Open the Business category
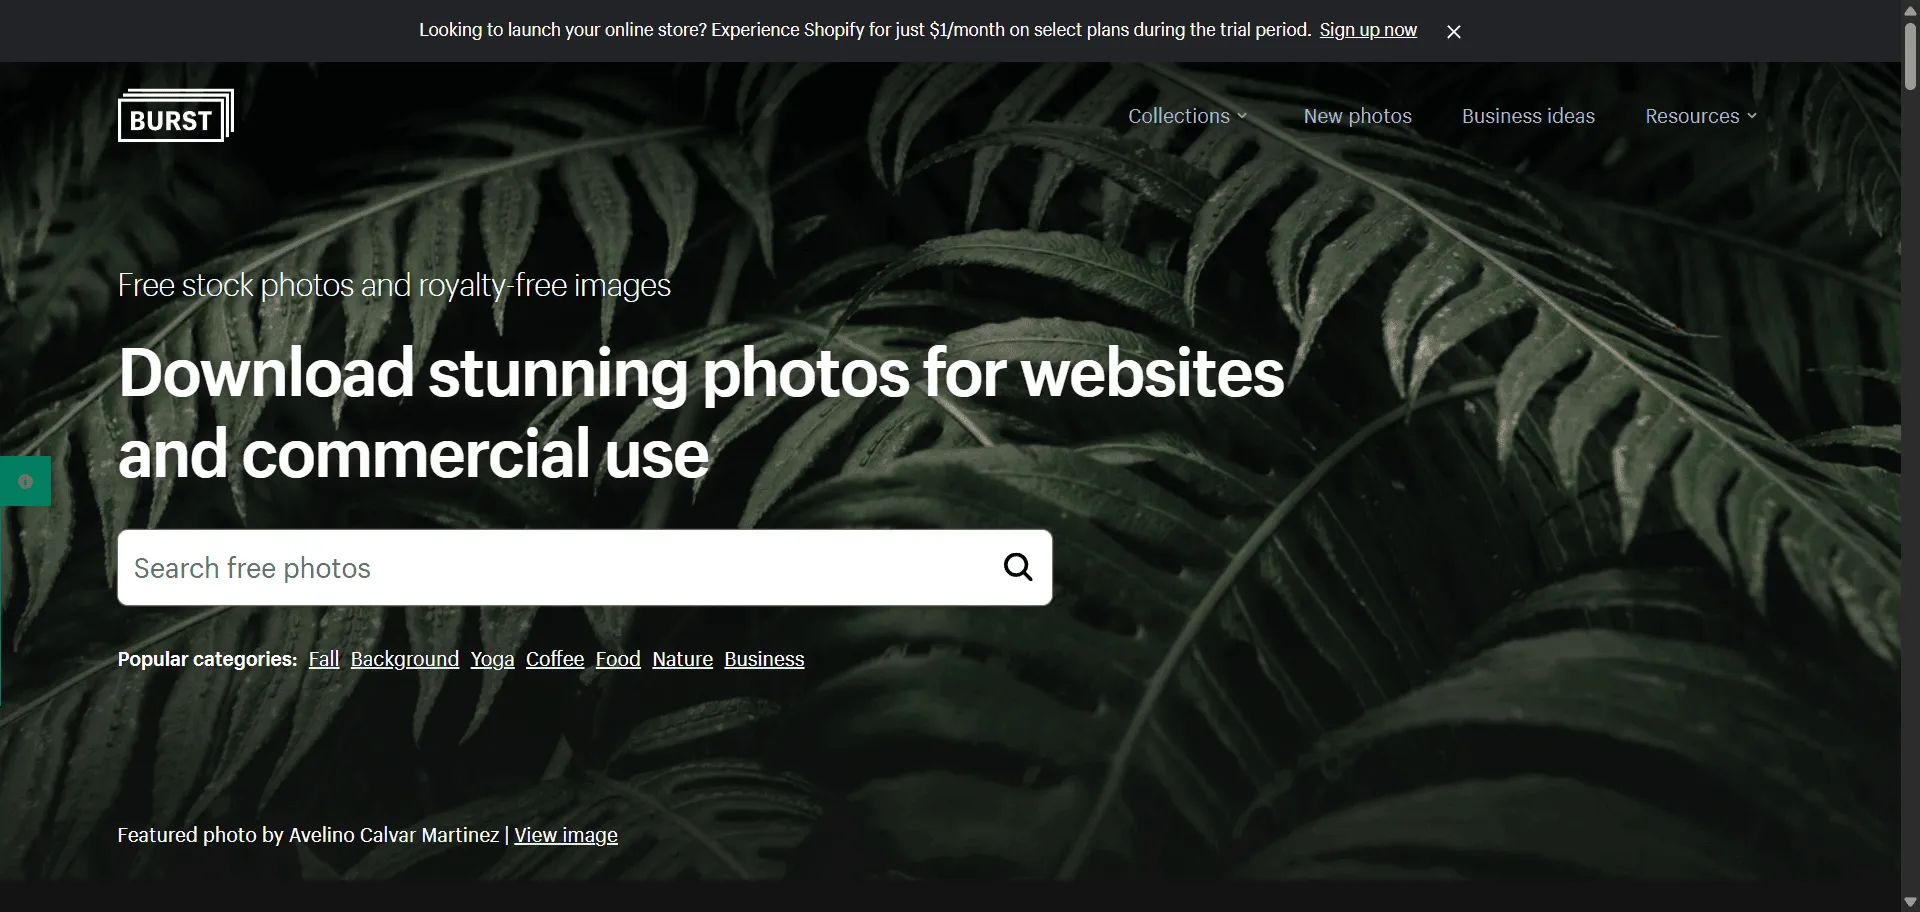 click(764, 659)
